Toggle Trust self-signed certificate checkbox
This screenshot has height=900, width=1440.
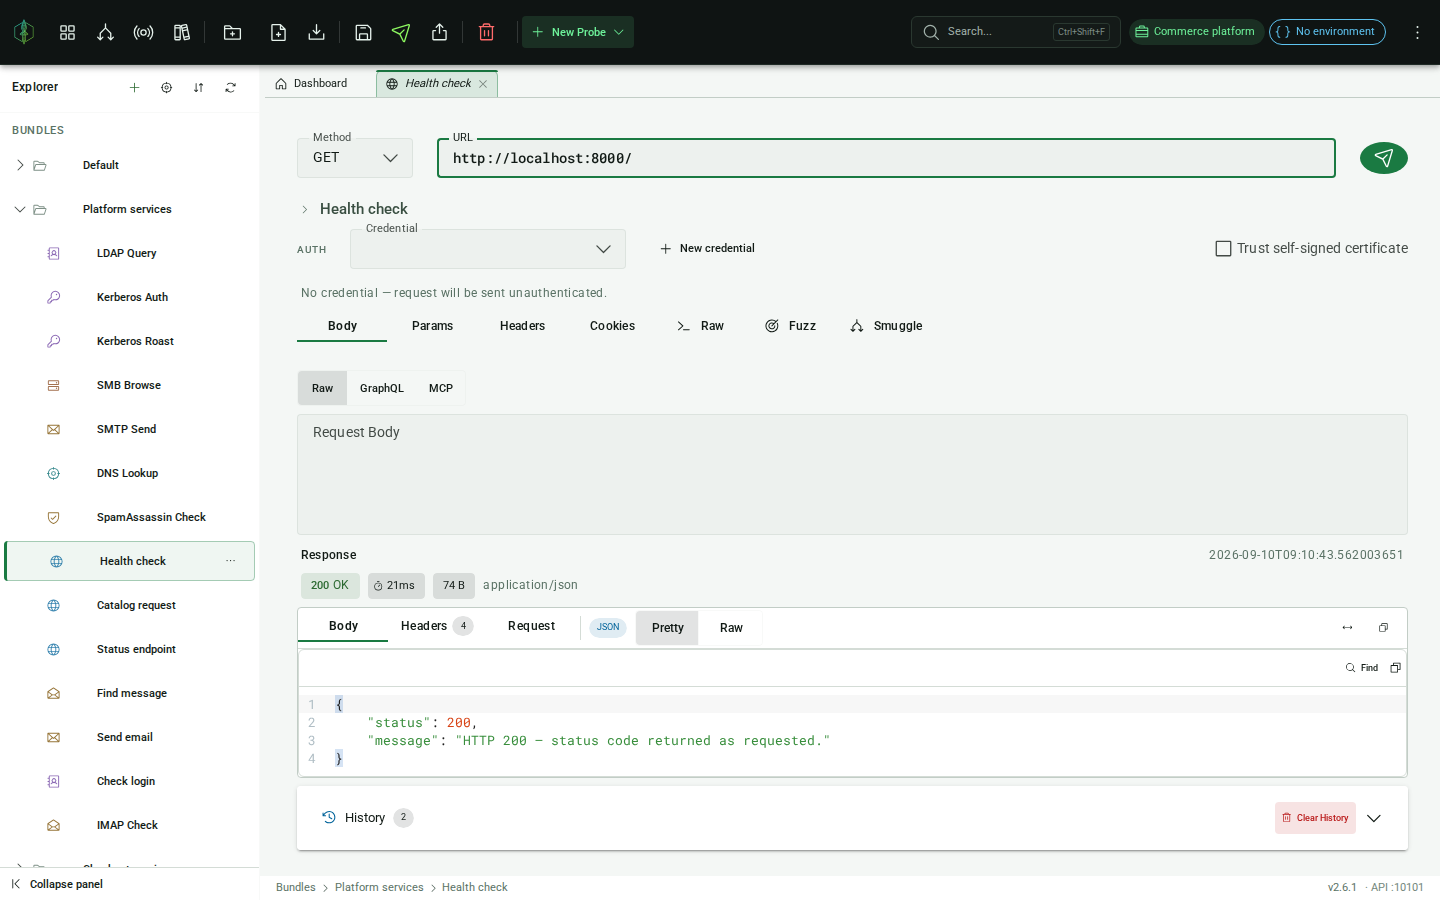click(x=1223, y=248)
